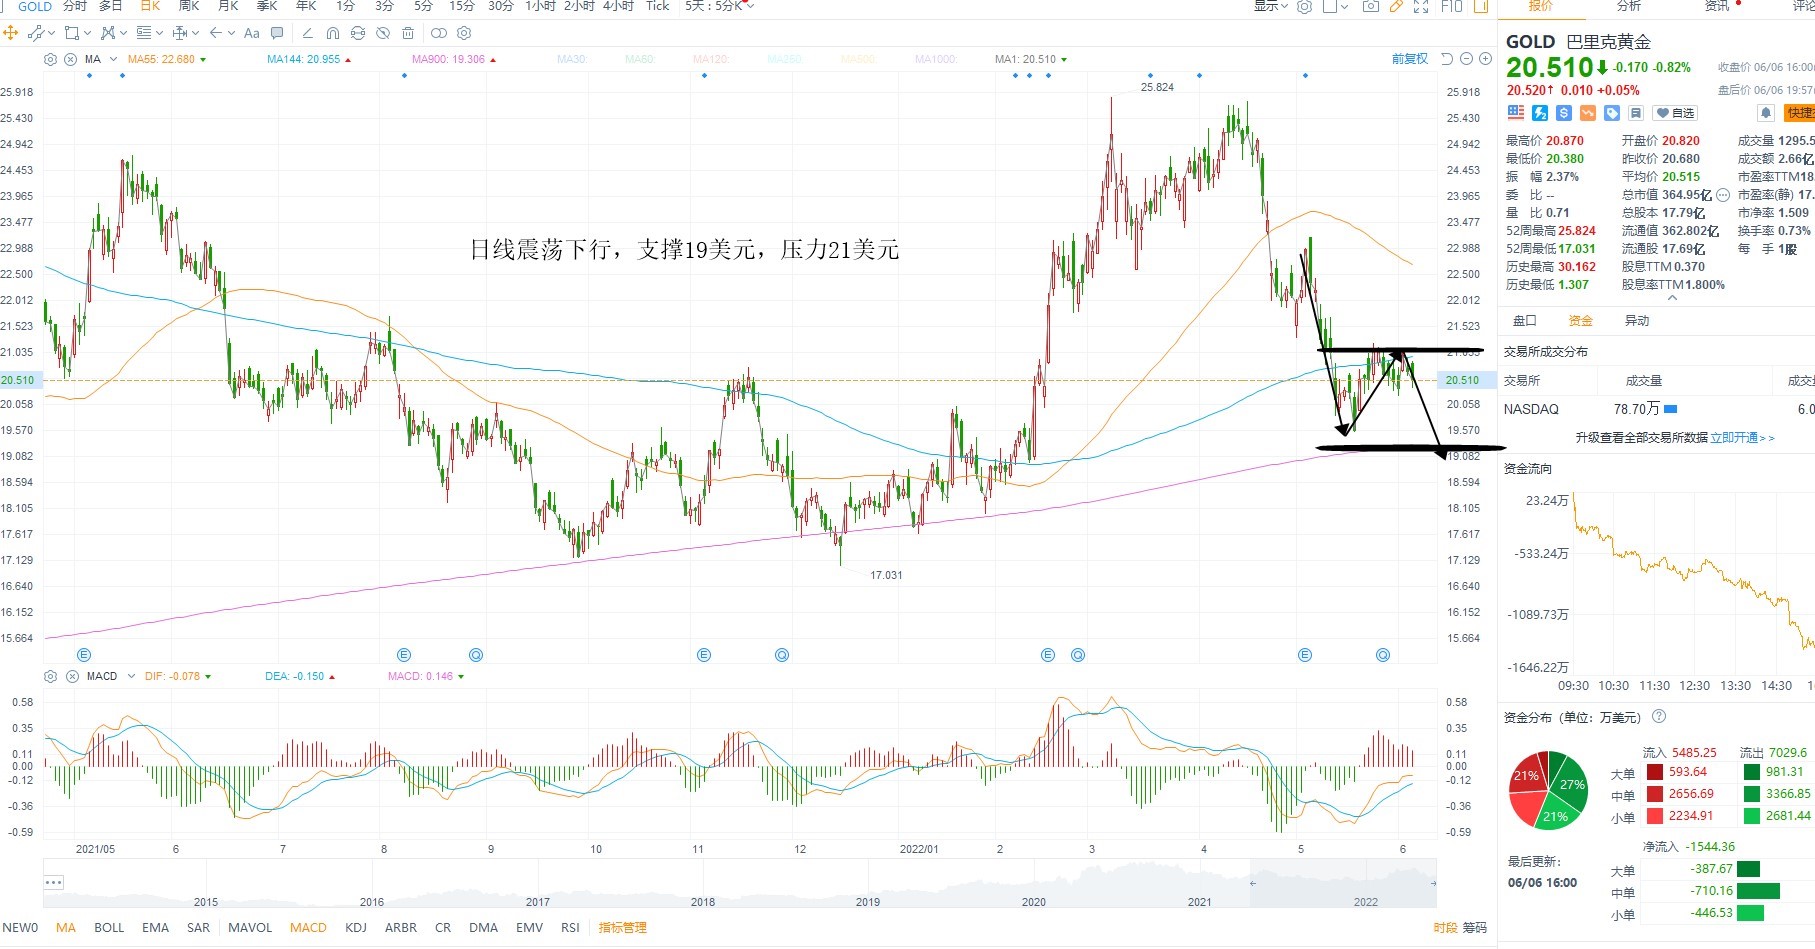Image resolution: width=1815 pixels, height=949 pixels.
Task: Toggle 自选 watchlist heart button
Action: pos(1675,113)
